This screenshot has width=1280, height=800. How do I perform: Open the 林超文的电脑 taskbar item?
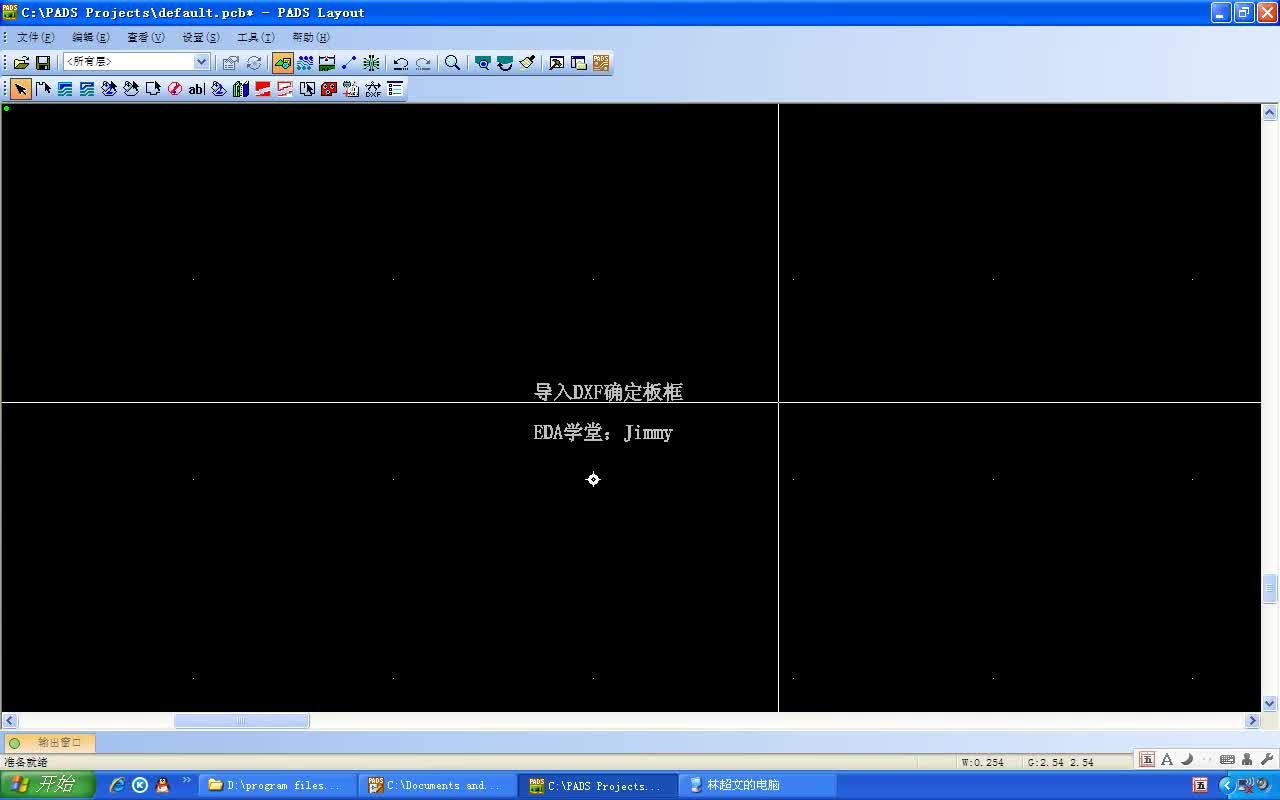(x=757, y=786)
